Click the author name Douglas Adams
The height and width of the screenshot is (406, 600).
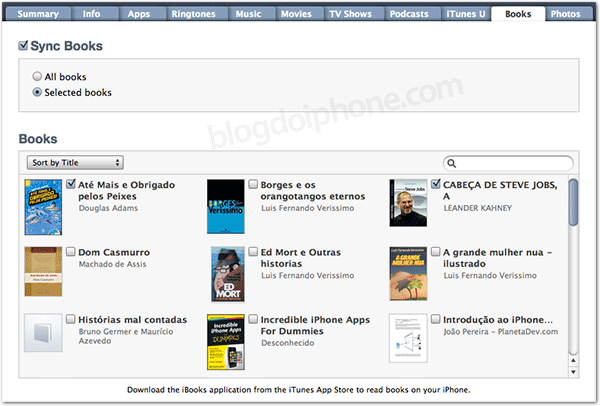108,208
